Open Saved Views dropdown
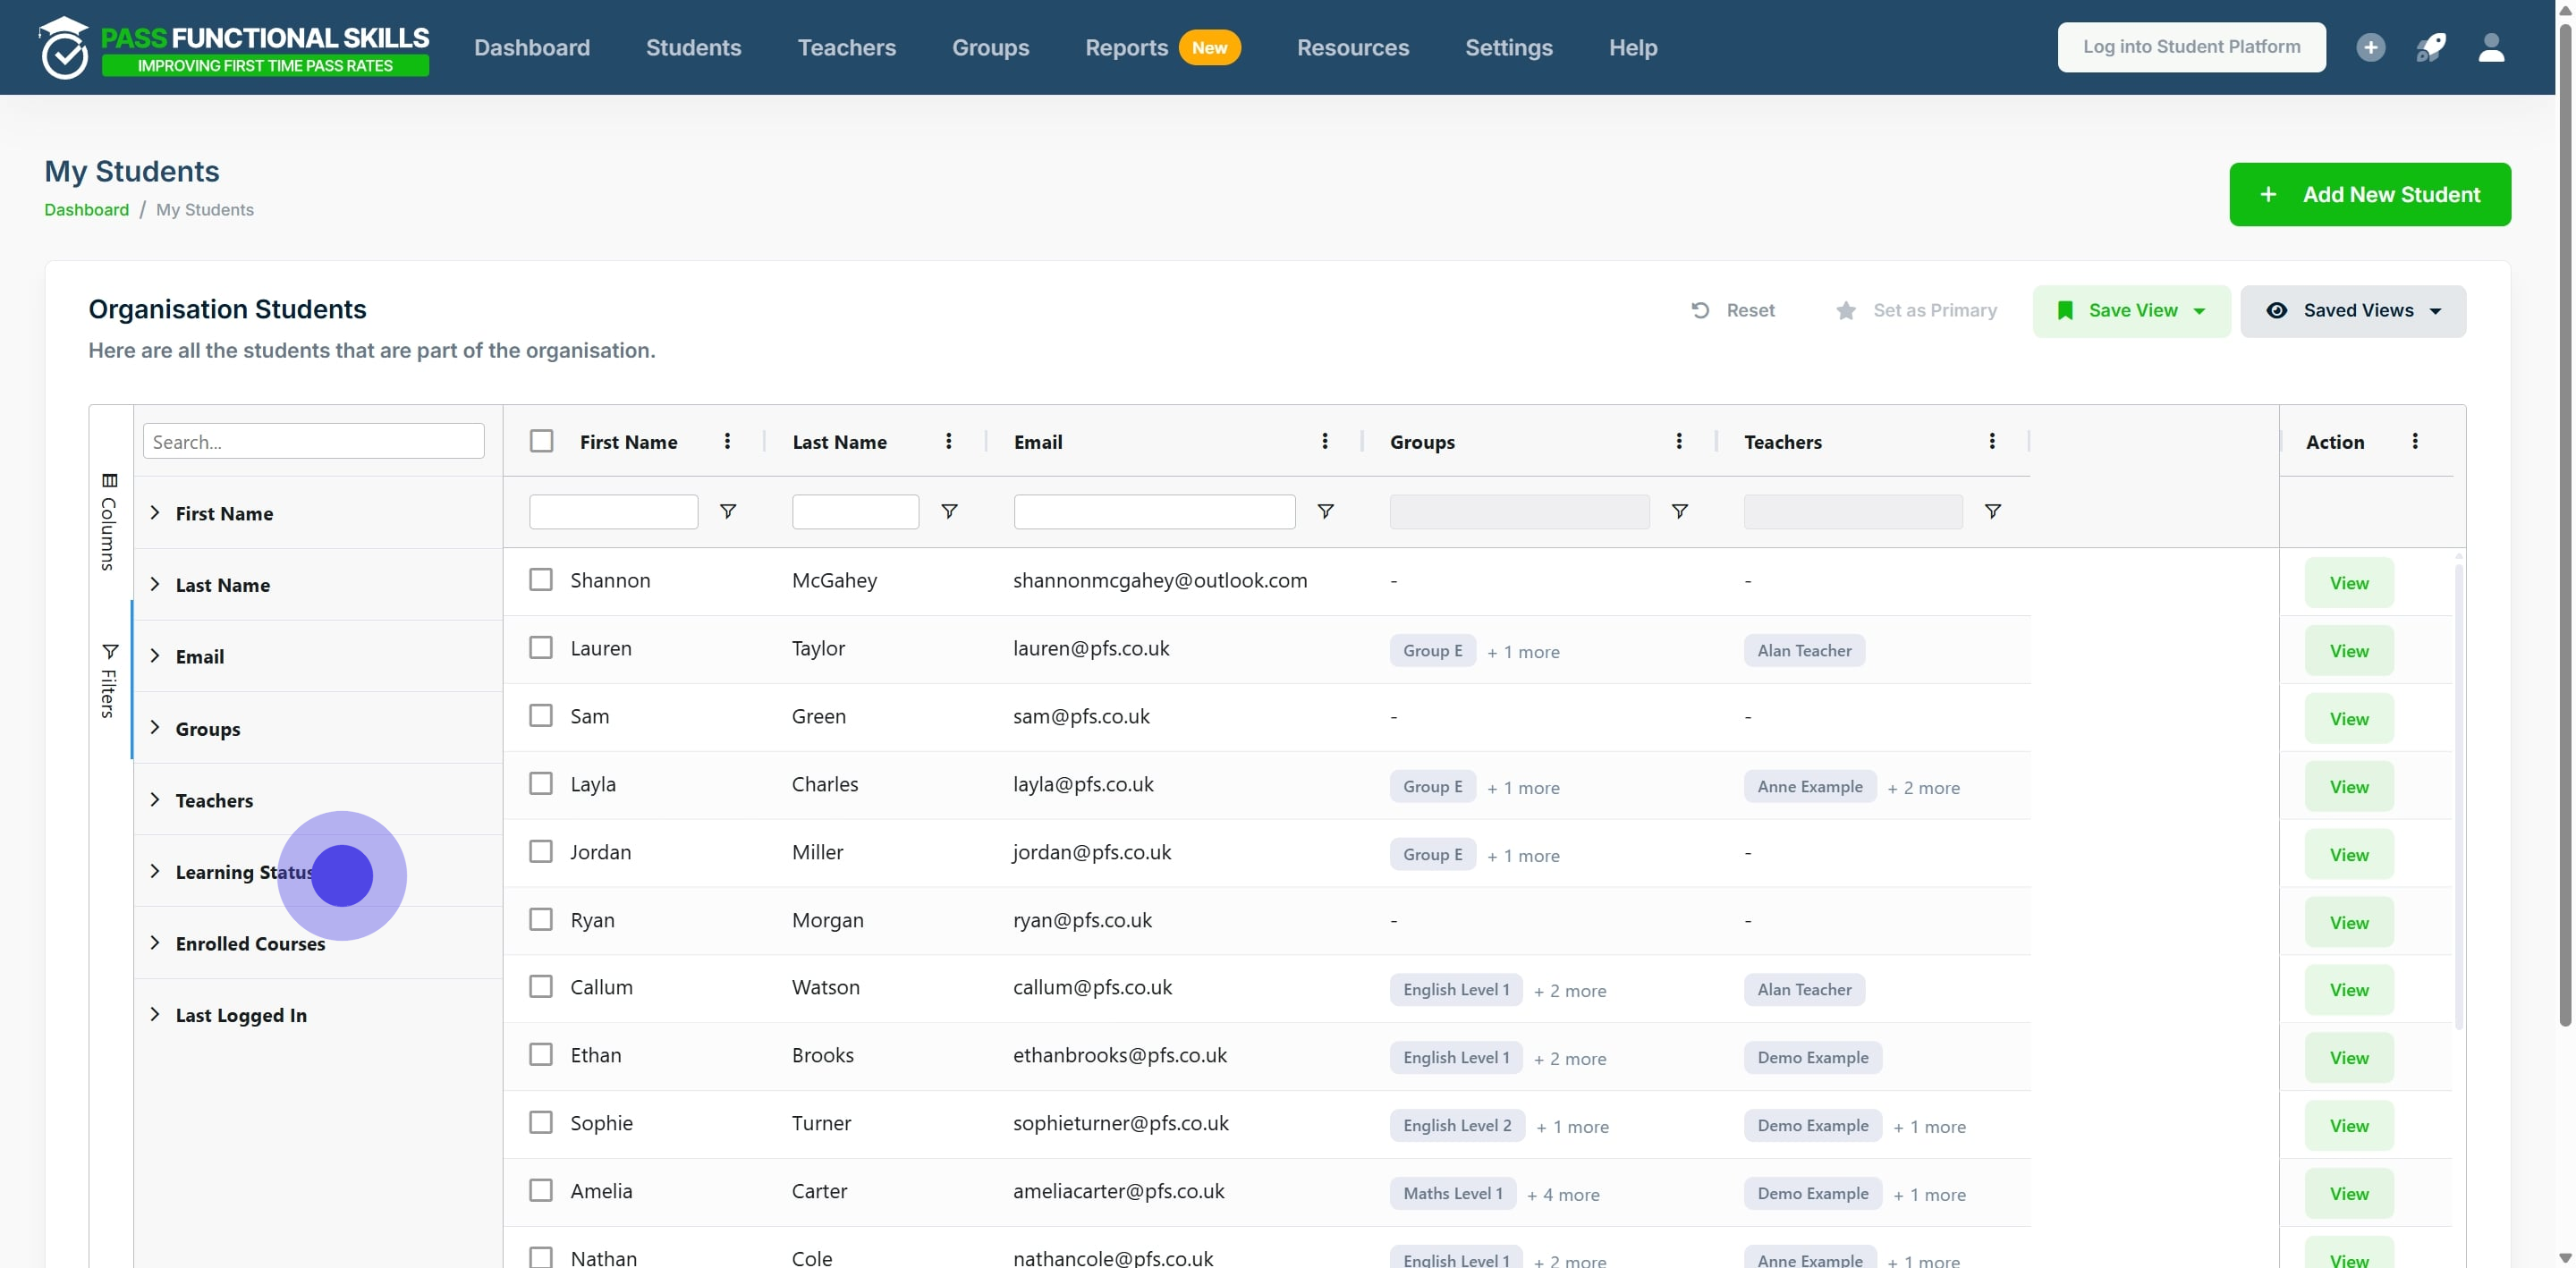The width and height of the screenshot is (2576, 1268). coord(2353,310)
